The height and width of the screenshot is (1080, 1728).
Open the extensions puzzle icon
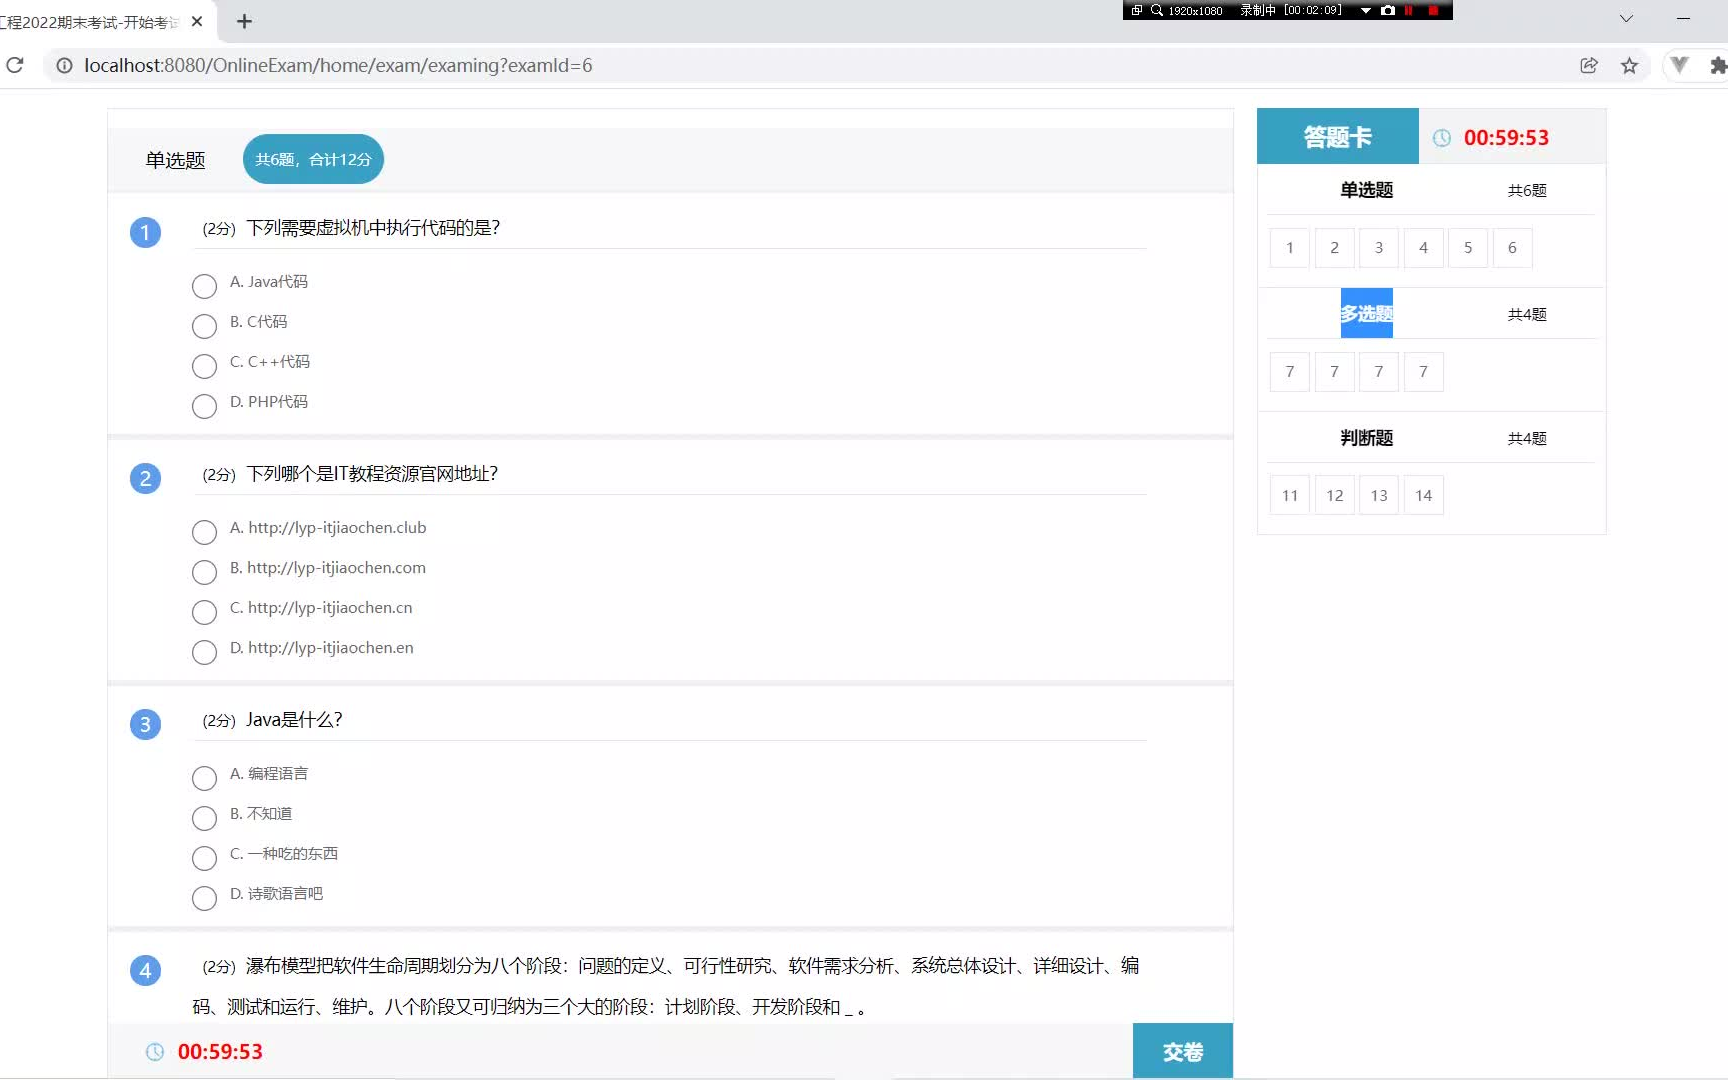pos(1718,65)
